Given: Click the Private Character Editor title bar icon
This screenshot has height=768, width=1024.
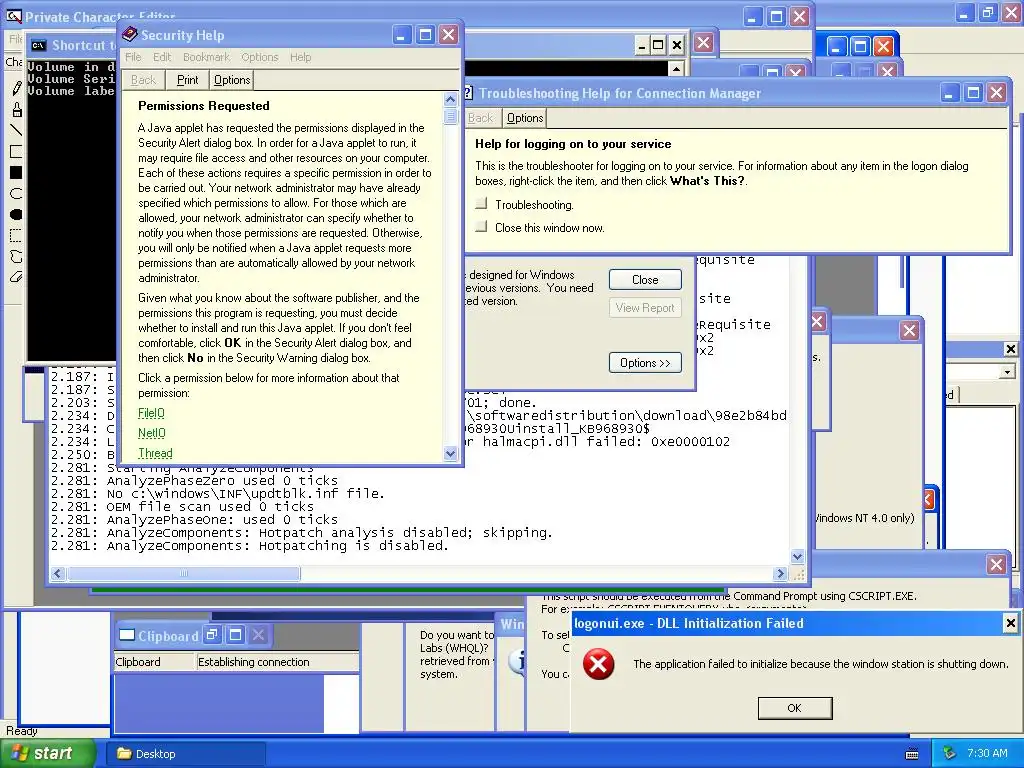Looking at the screenshot, I should click(13, 17).
